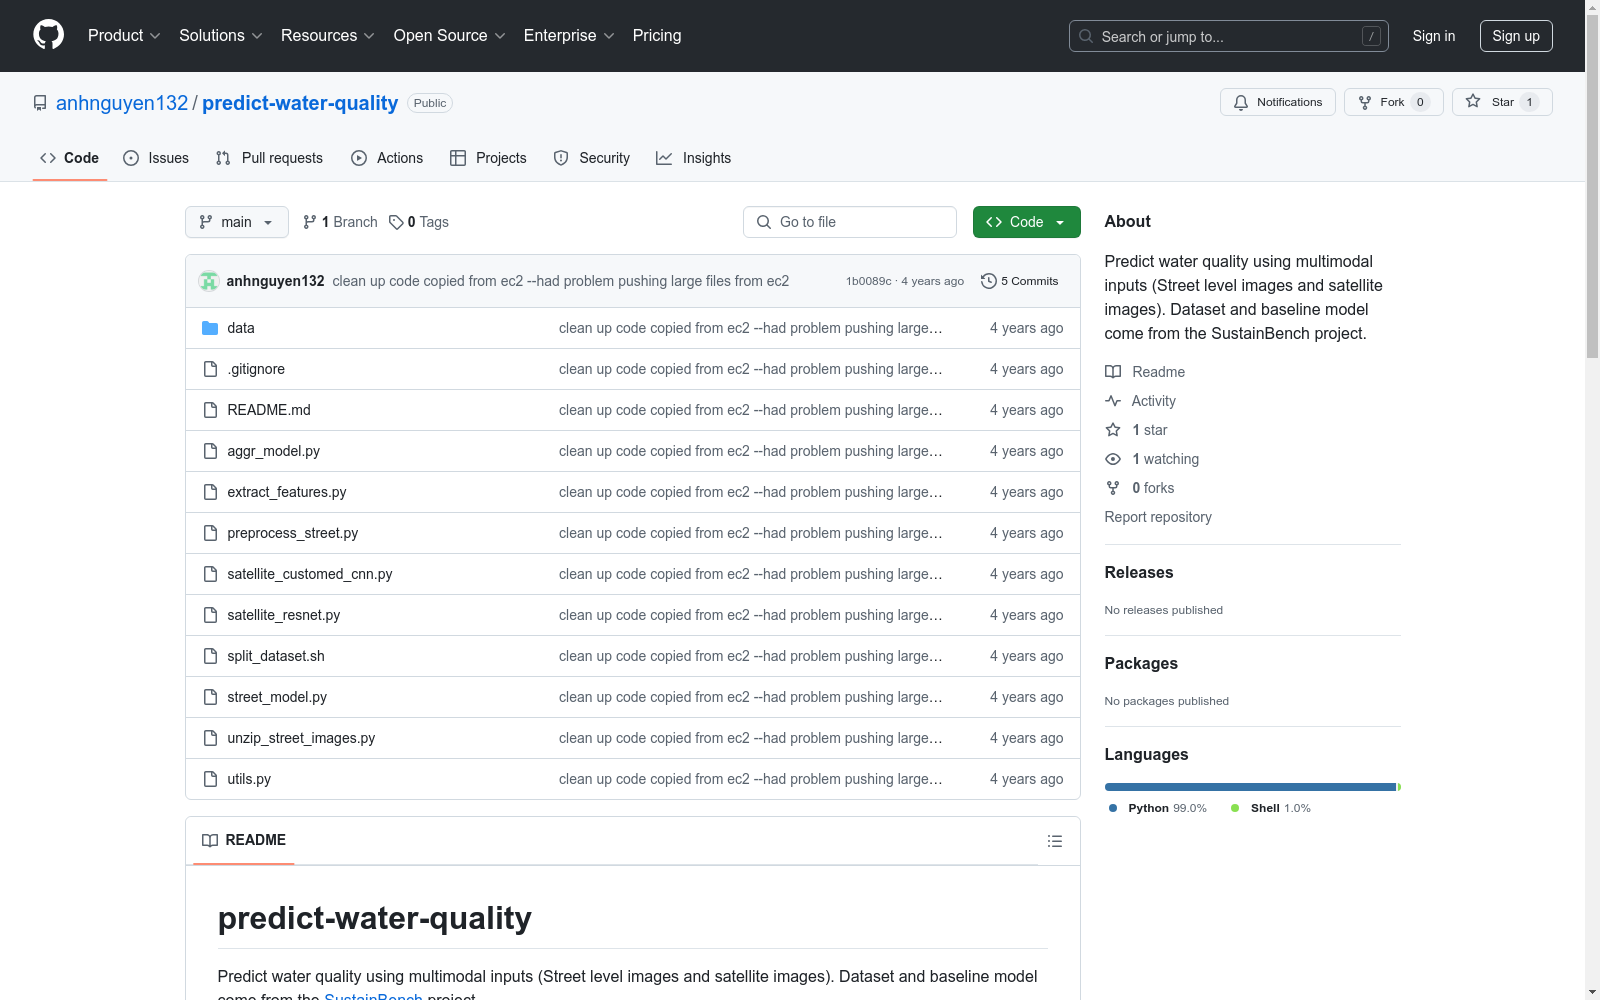
Task: Switch to the Pull requests tab
Action: 268,157
